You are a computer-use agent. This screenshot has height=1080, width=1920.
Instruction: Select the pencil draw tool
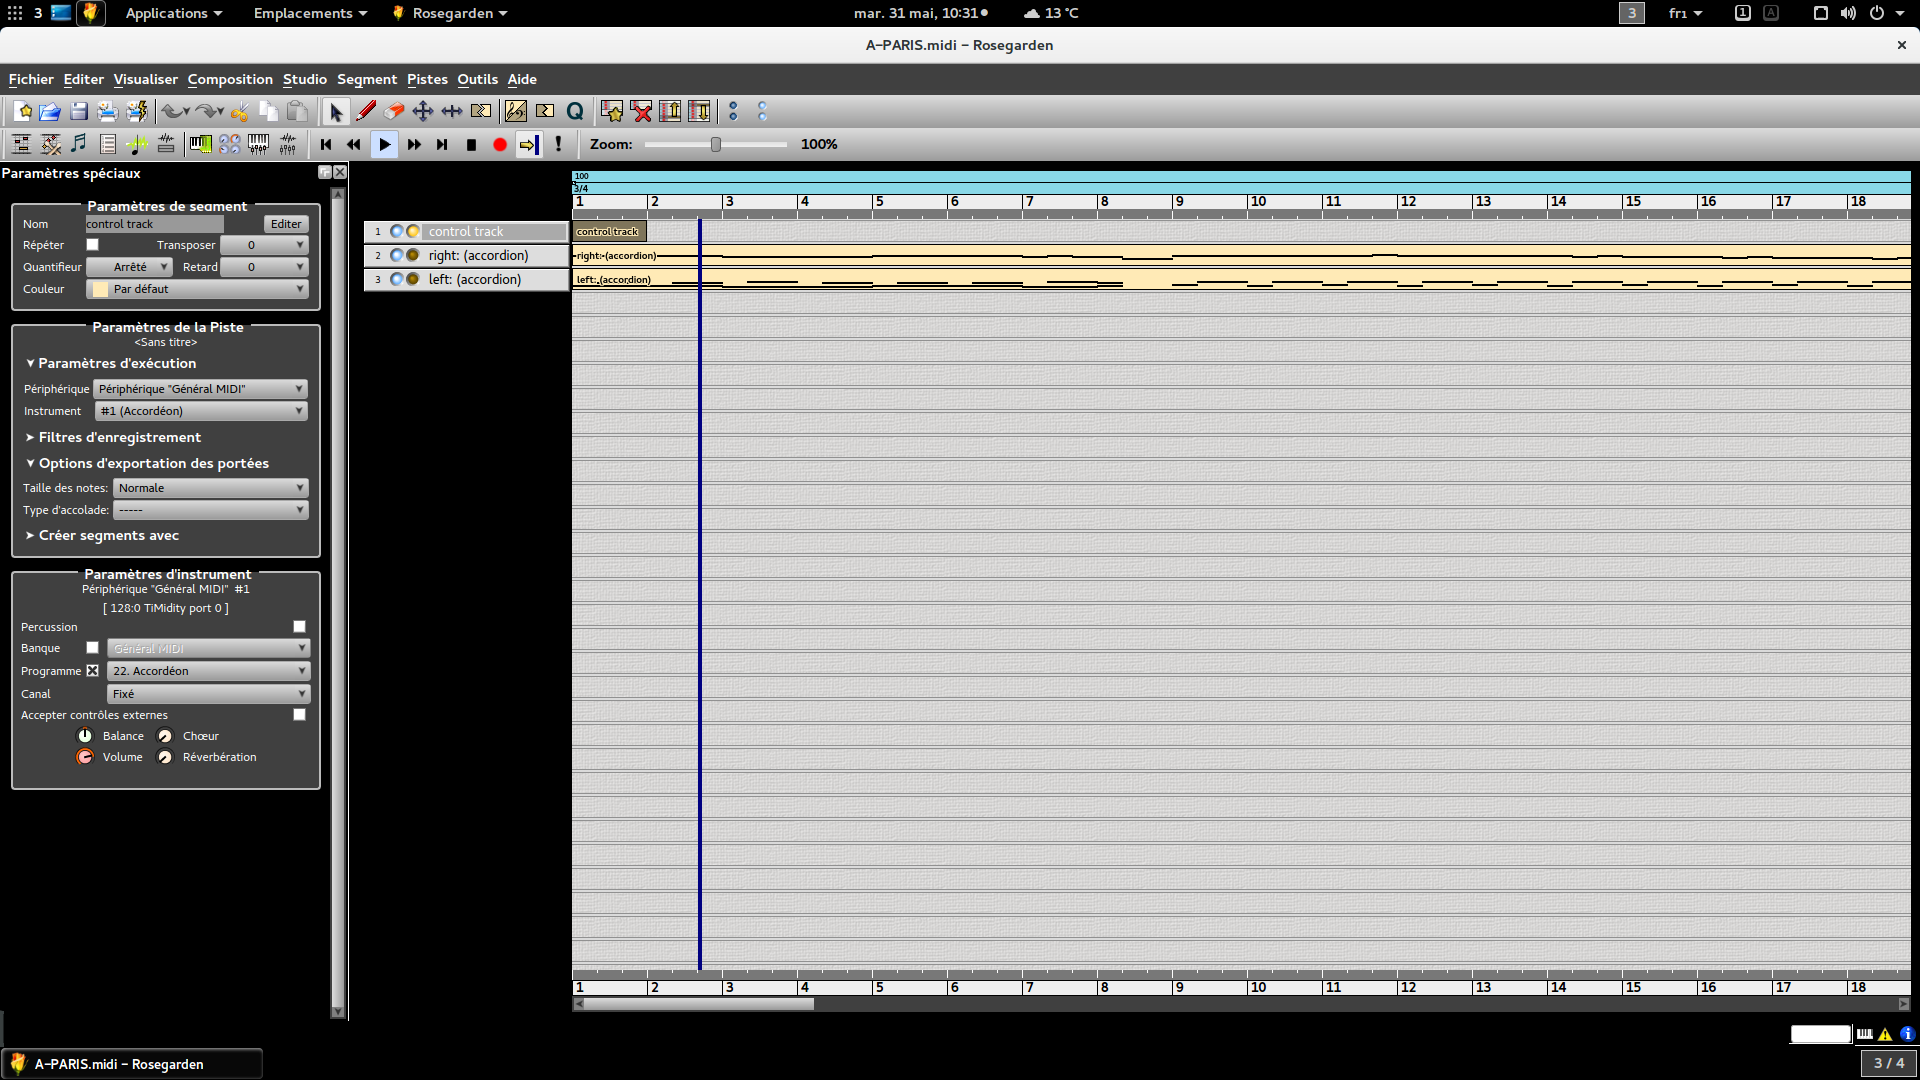[366, 111]
